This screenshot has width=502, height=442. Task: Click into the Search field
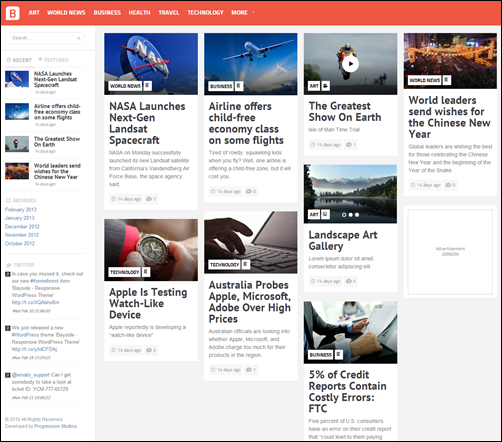click(45, 38)
